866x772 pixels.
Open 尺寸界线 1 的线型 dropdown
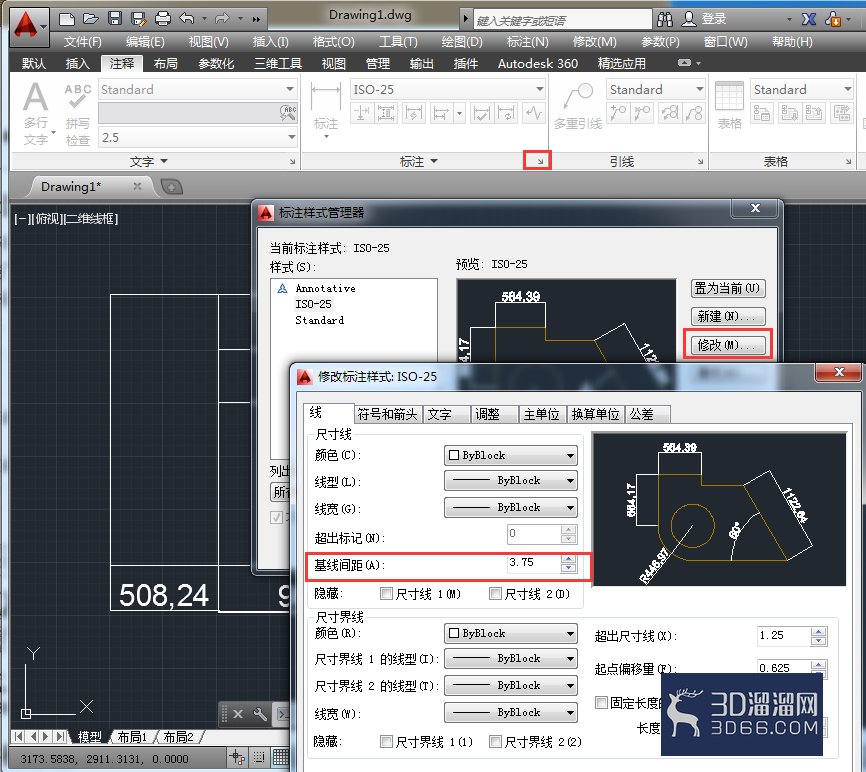pos(511,658)
